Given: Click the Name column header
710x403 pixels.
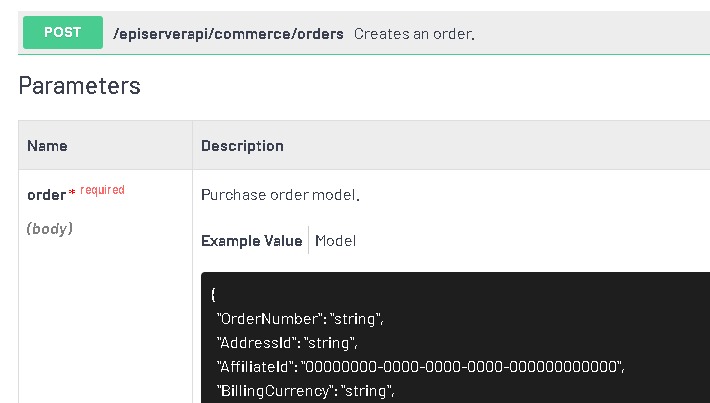Looking at the screenshot, I should tap(47, 146).
